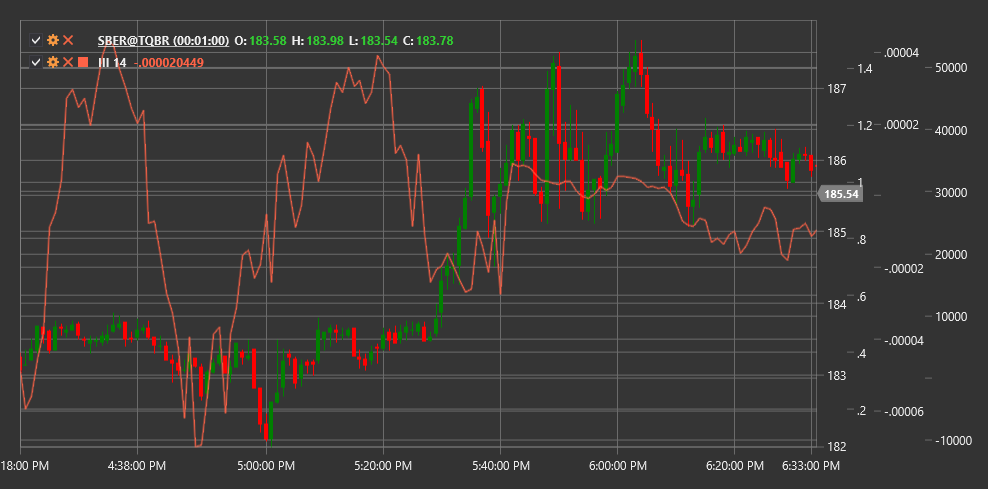
Task: Click 6:00:00 PM time axis label
Action: [617, 466]
